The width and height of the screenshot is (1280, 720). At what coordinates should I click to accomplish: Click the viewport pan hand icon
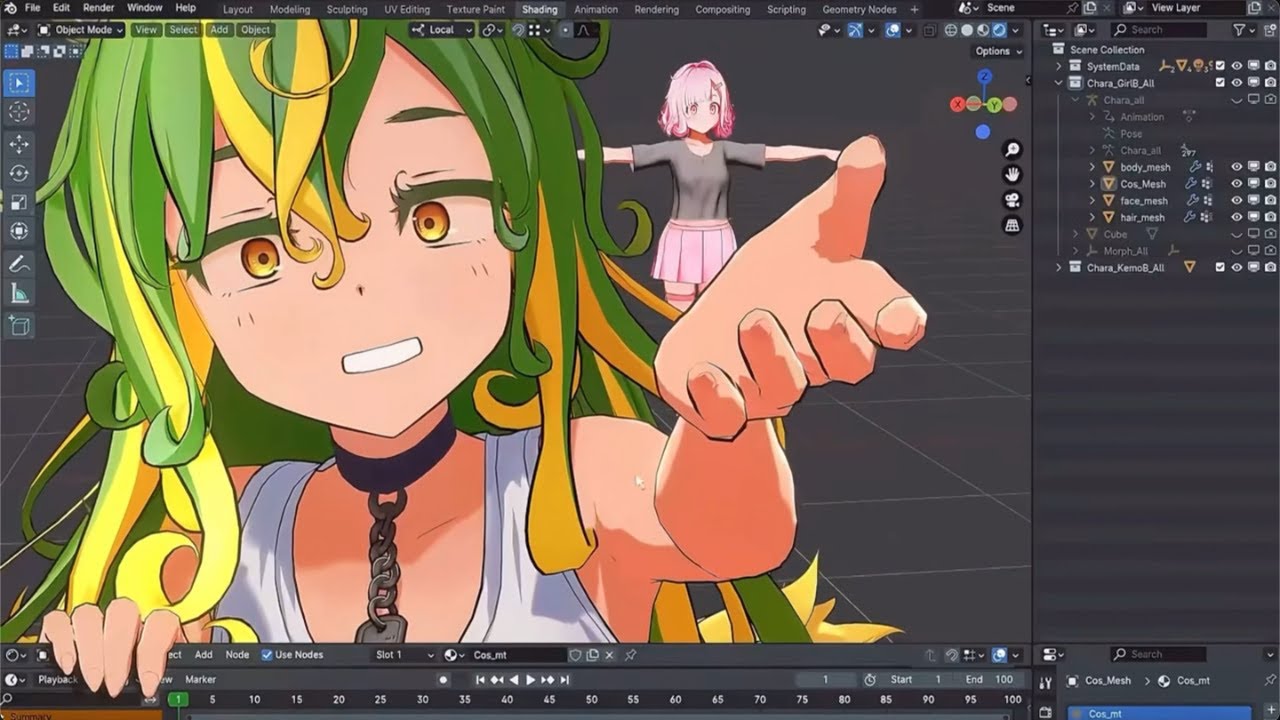1012,175
